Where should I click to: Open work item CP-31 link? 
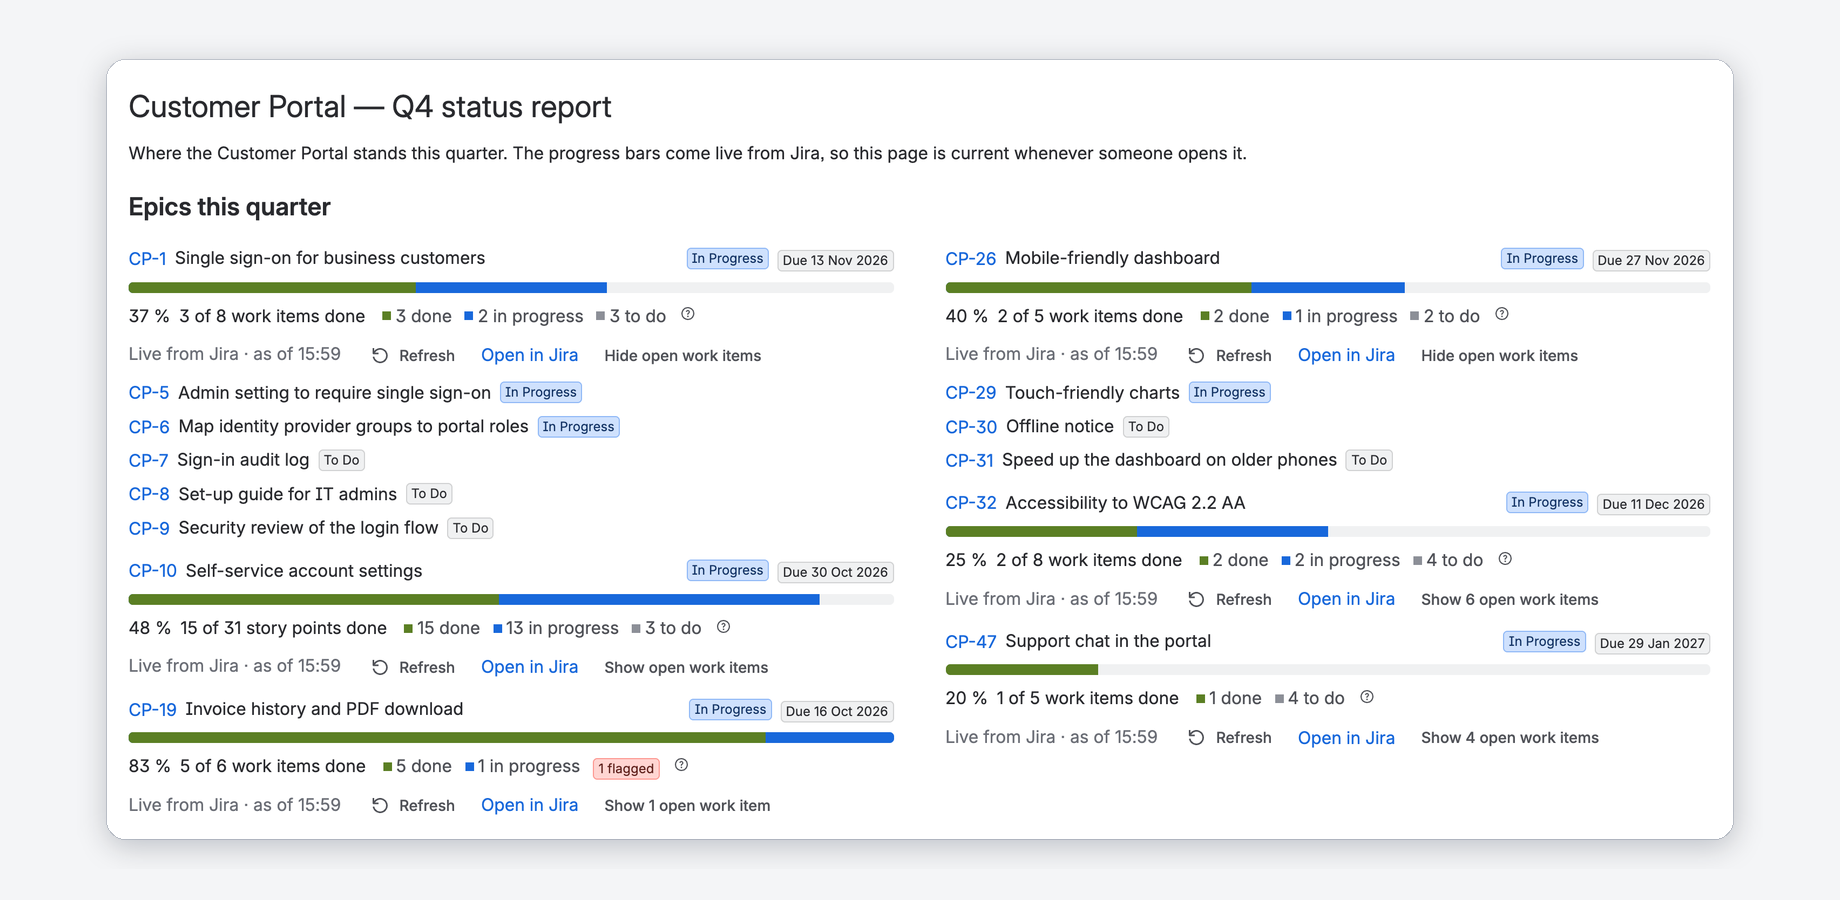(x=969, y=460)
